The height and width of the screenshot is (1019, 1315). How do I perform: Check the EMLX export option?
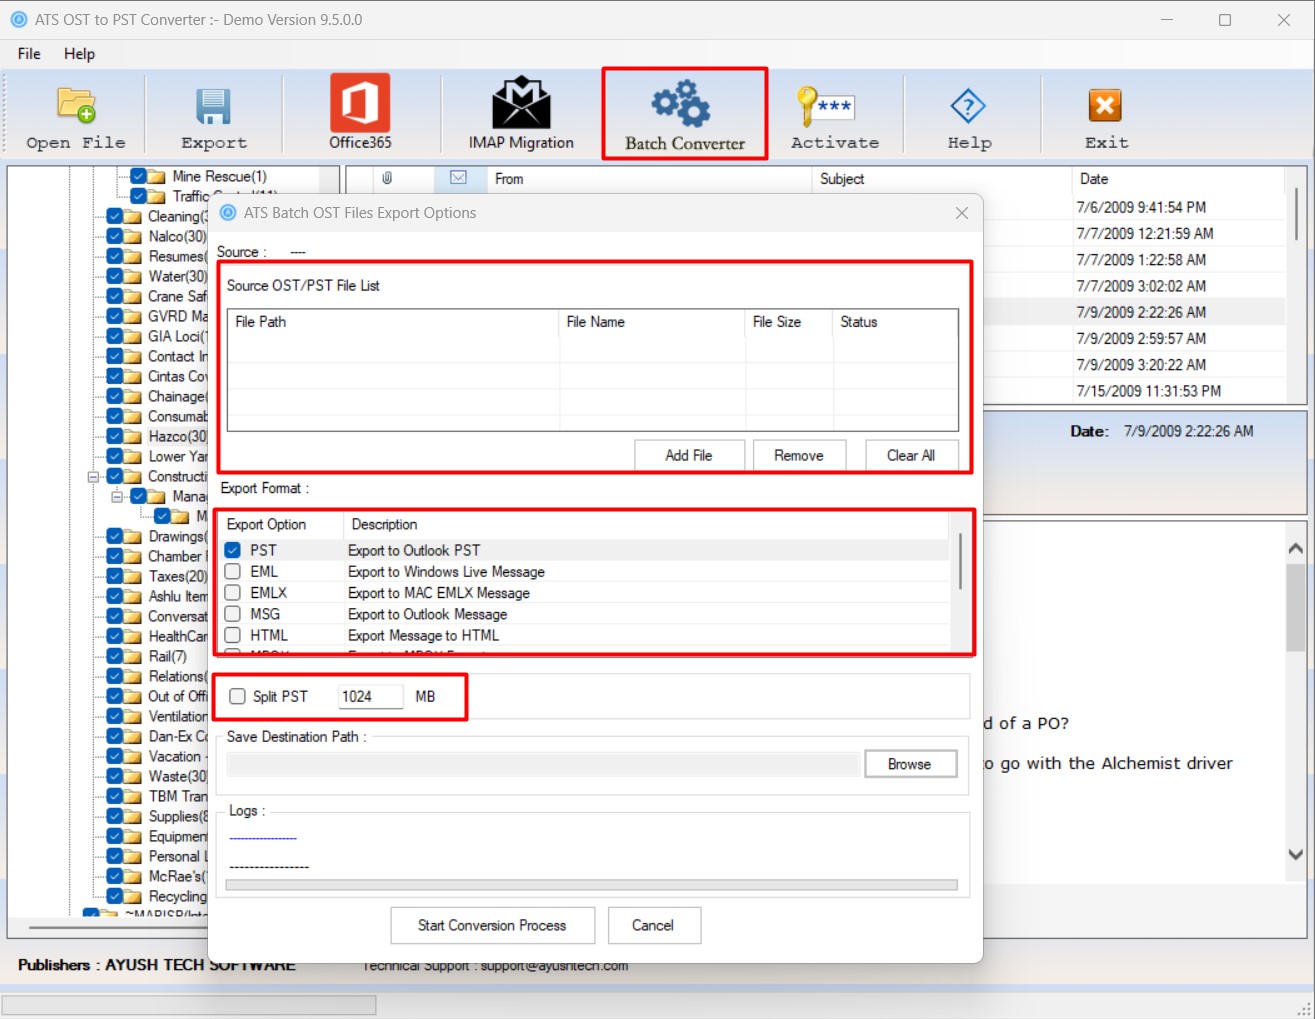pyautogui.click(x=233, y=592)
